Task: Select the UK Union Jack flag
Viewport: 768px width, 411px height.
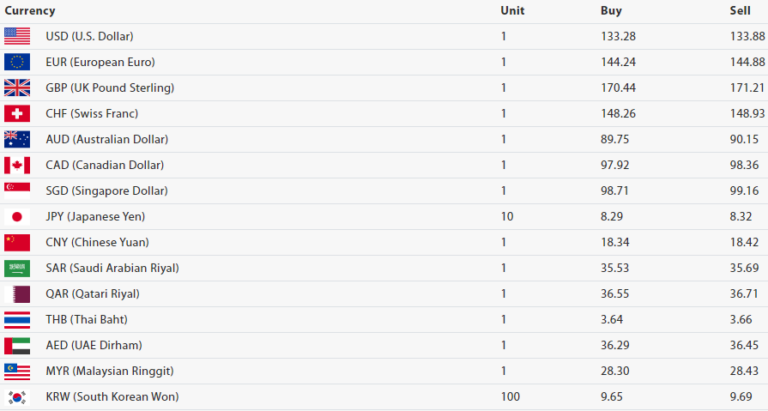Action: [17, 88]
